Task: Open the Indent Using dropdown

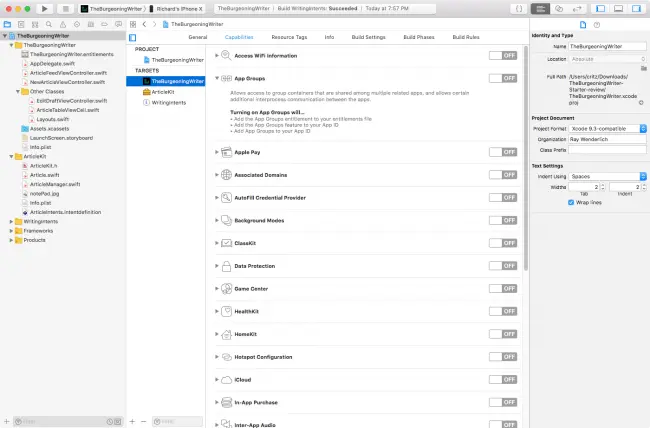Action: [607, 176]
